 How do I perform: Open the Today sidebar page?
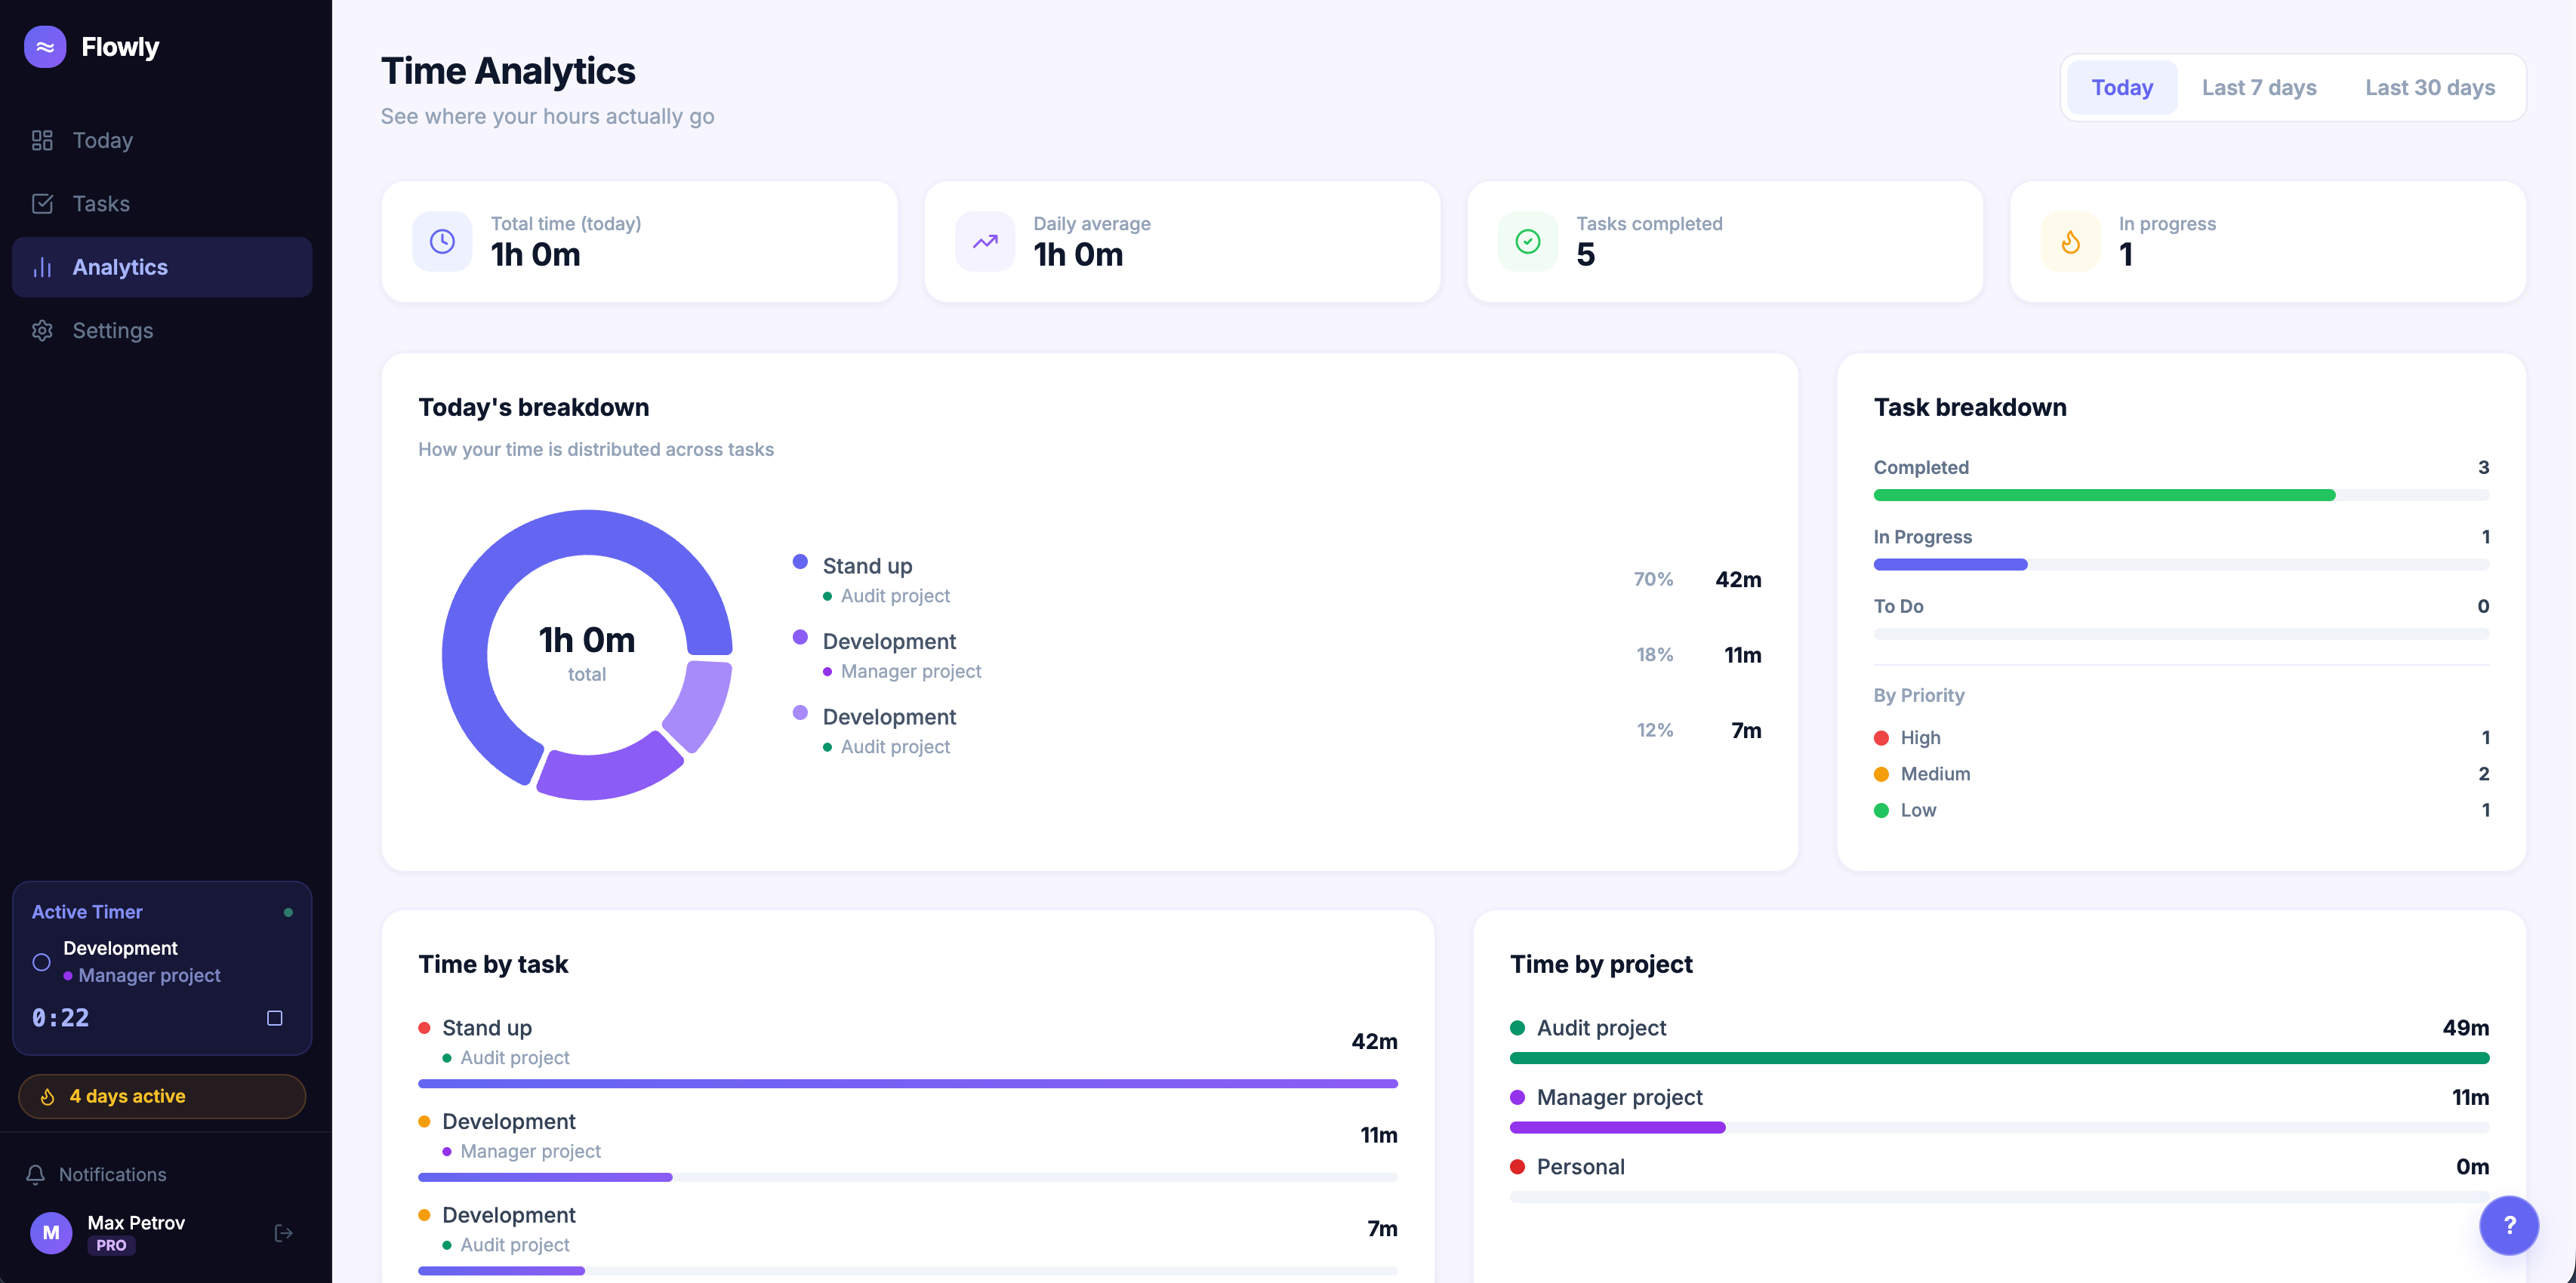point(102,140)
